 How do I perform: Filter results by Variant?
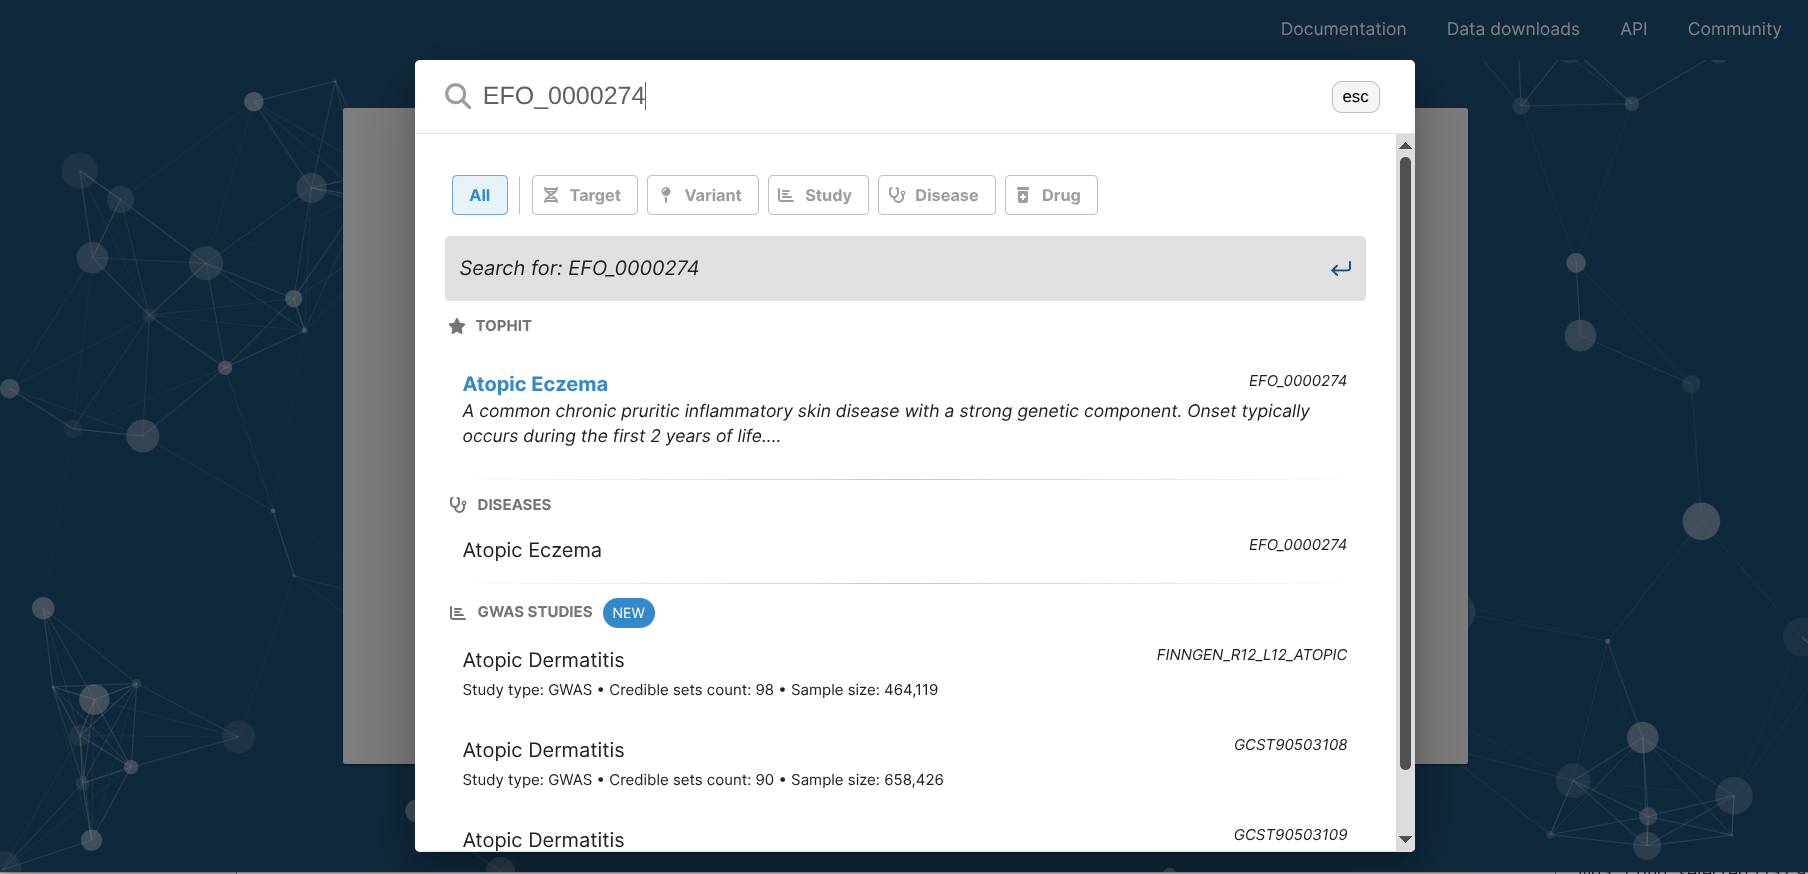[702, 195]
